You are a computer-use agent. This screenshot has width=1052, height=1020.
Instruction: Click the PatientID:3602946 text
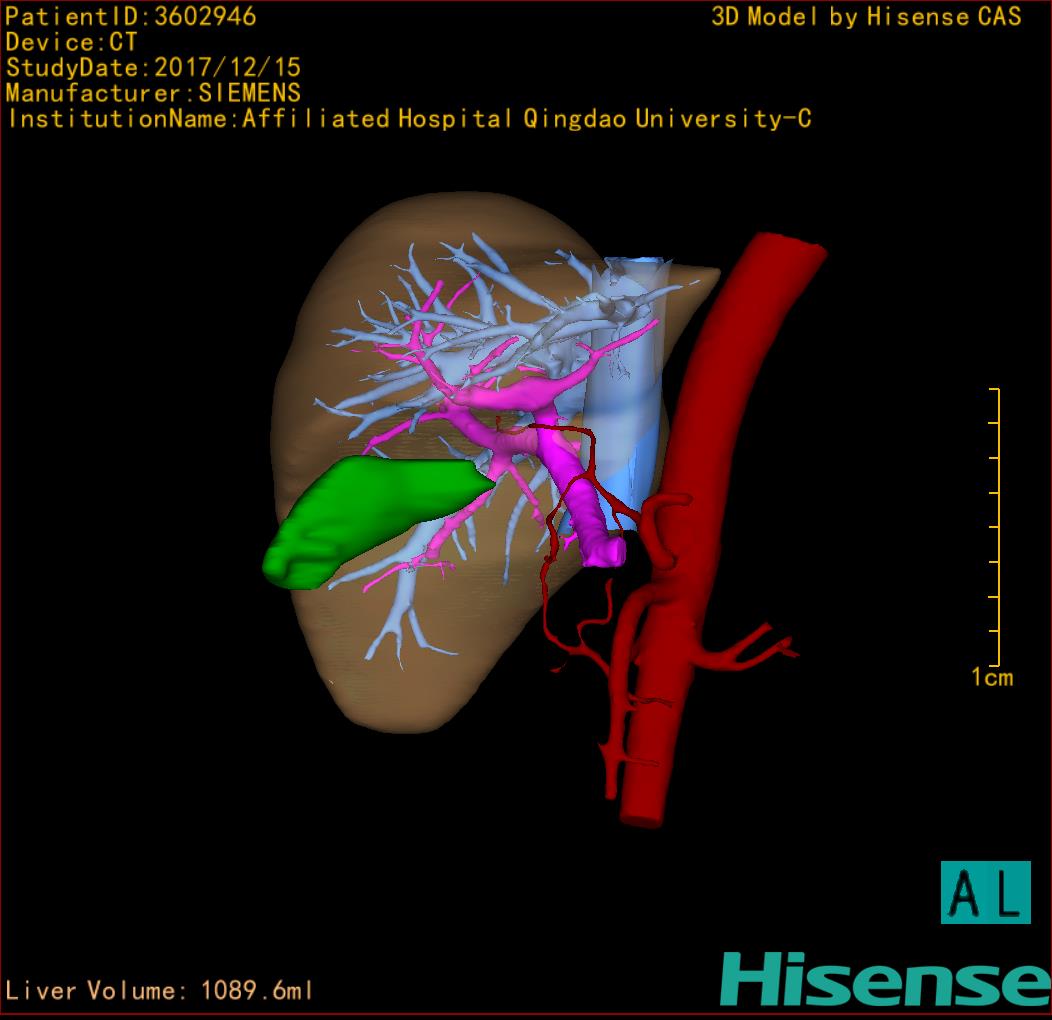[131, 17]
